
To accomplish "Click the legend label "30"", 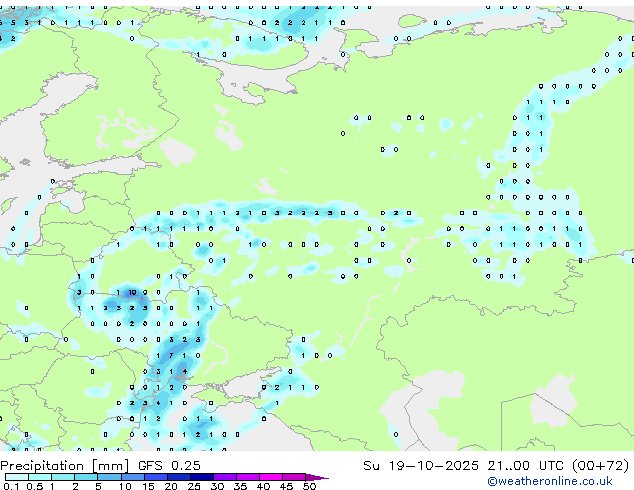I will (x=217, y=486).
